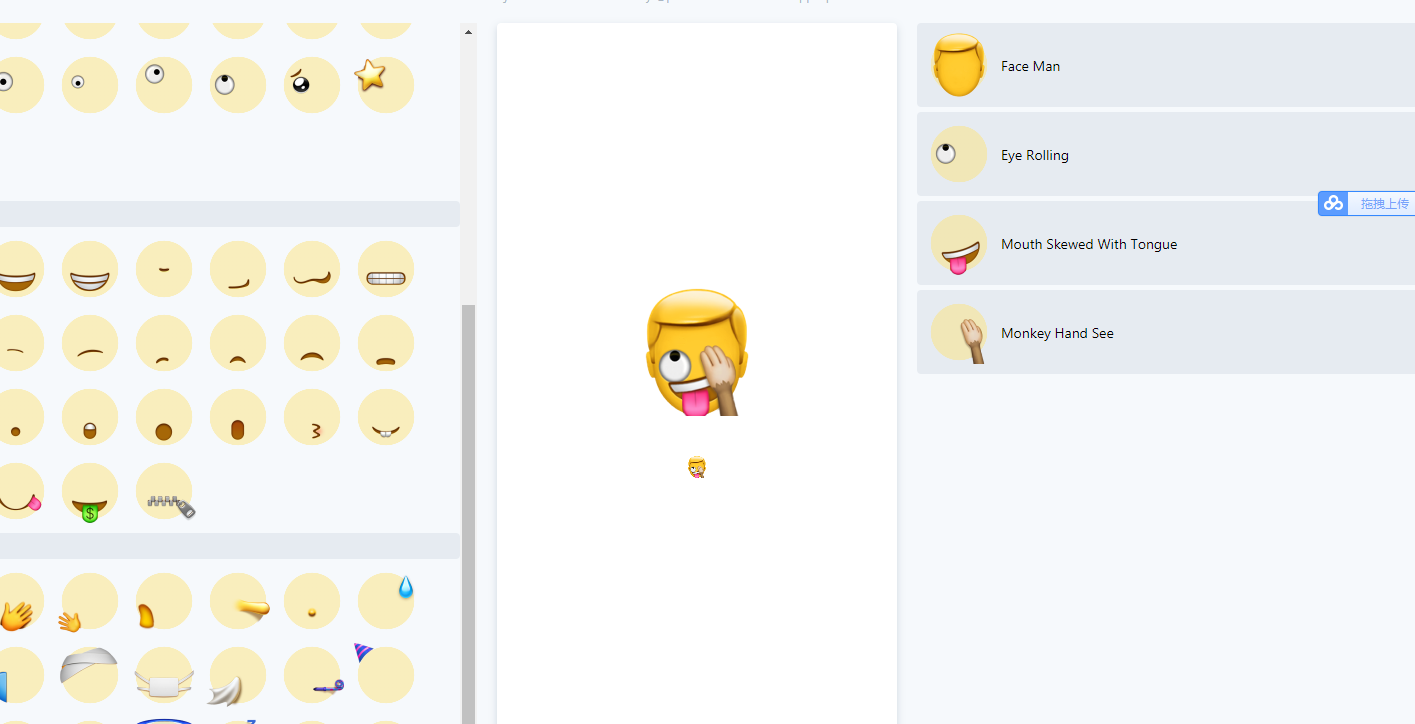Pick the buck-teeth smile mouth
1415x724 pixels.
click(x=386, y=417)
